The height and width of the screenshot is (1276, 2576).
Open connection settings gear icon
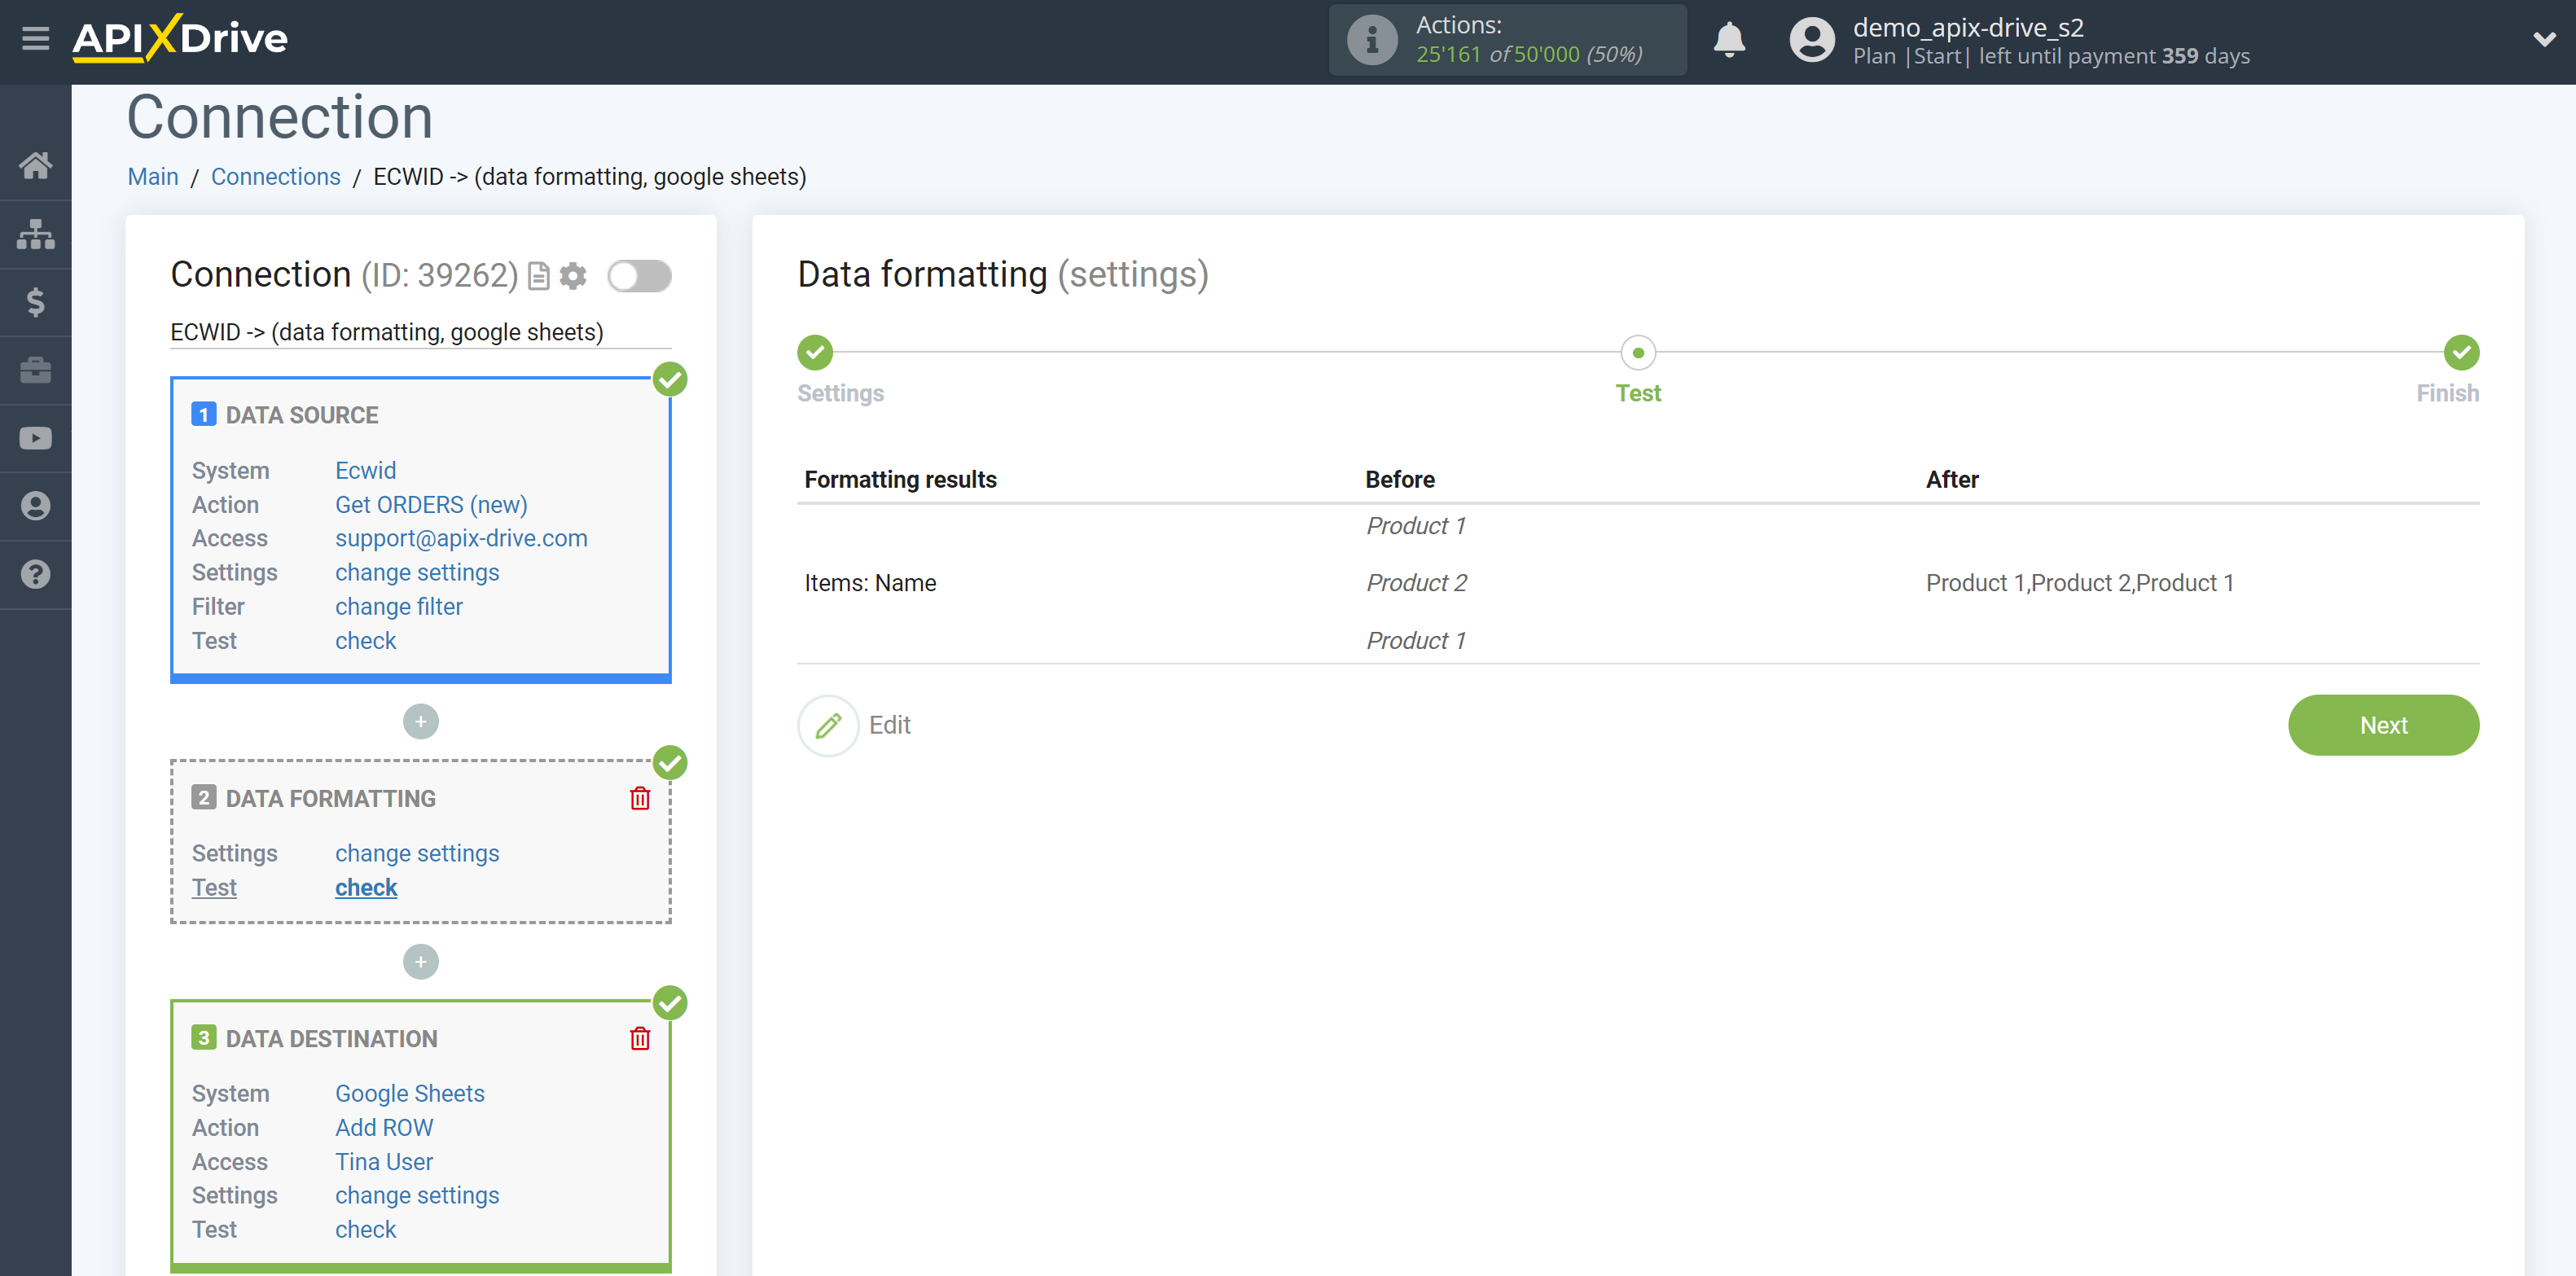click(573, 275)
